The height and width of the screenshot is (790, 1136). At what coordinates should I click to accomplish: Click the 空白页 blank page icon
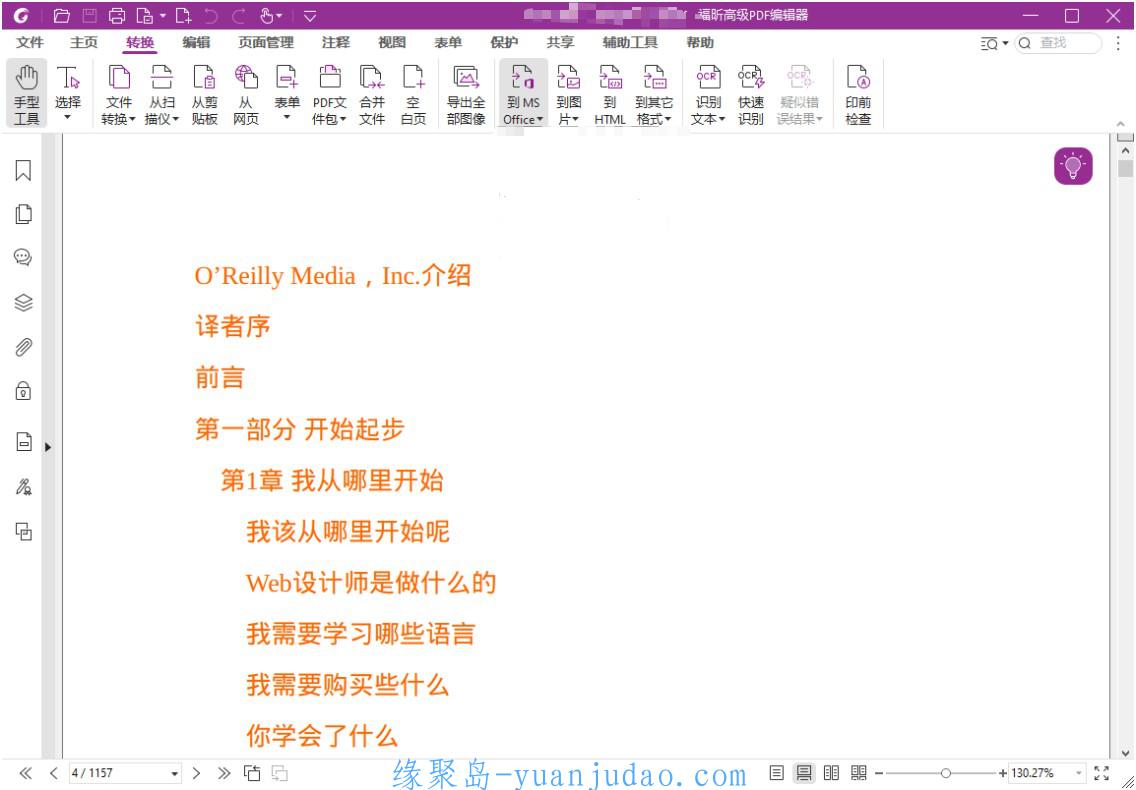click(413, 94)
